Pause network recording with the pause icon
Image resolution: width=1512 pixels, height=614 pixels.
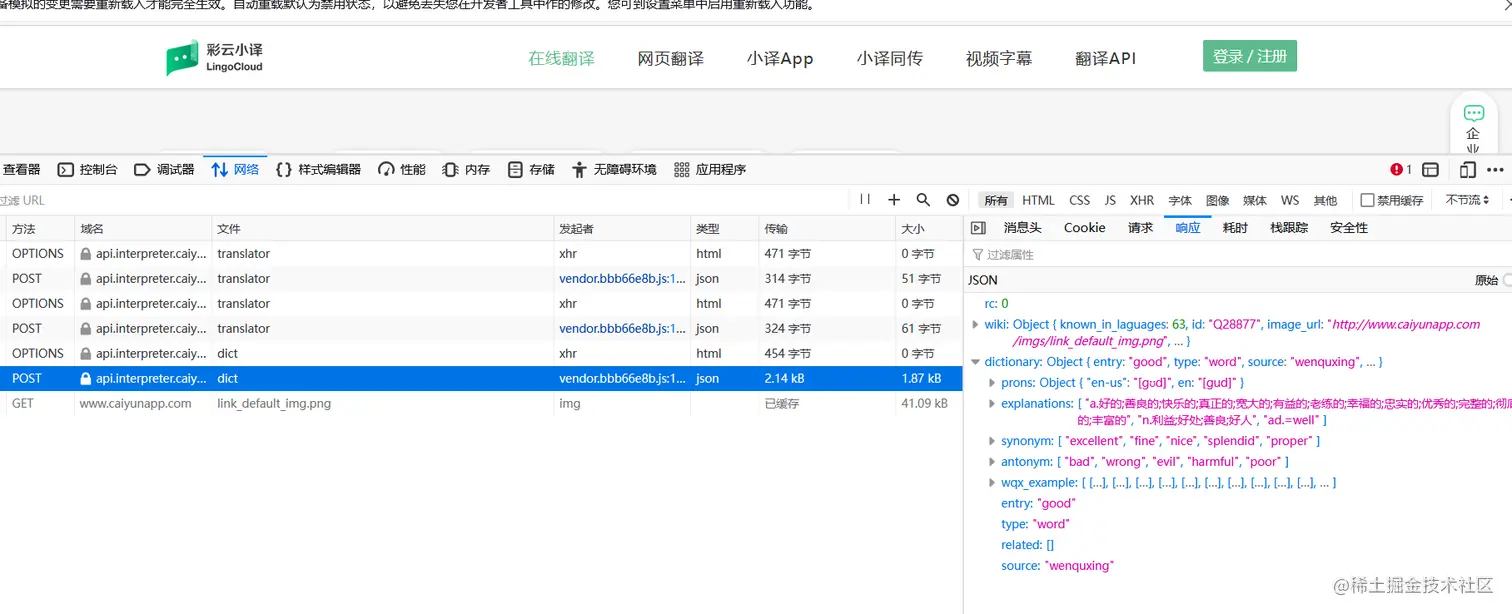(x=865, y=200)
